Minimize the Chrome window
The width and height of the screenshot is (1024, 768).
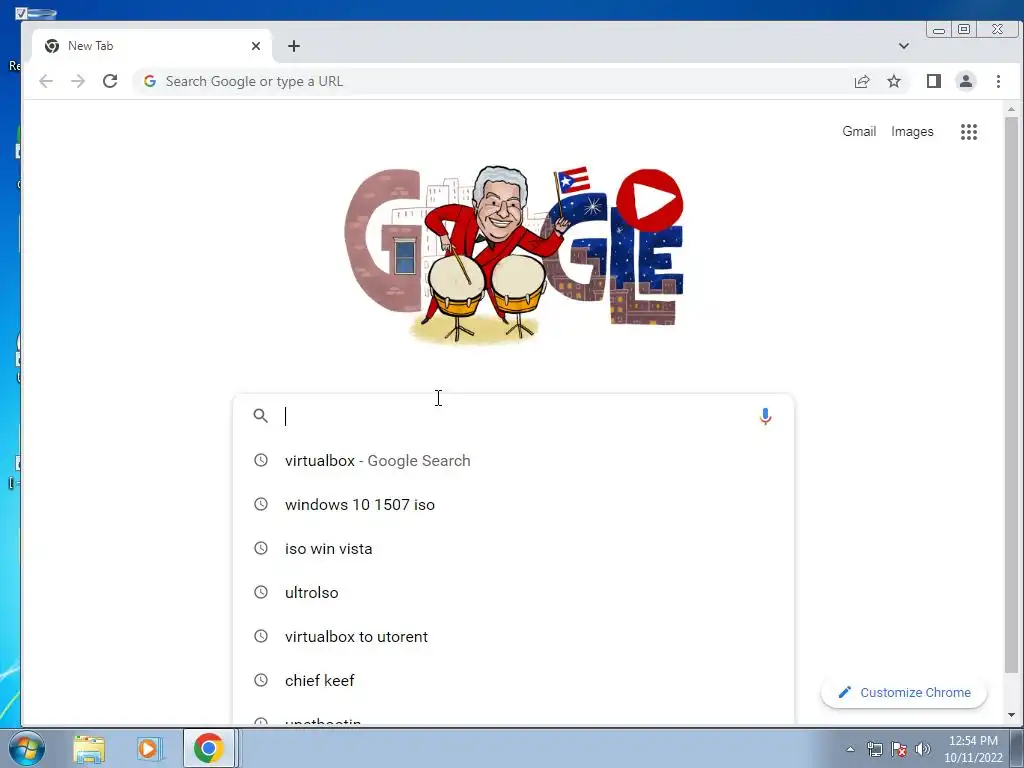[938, 29]
